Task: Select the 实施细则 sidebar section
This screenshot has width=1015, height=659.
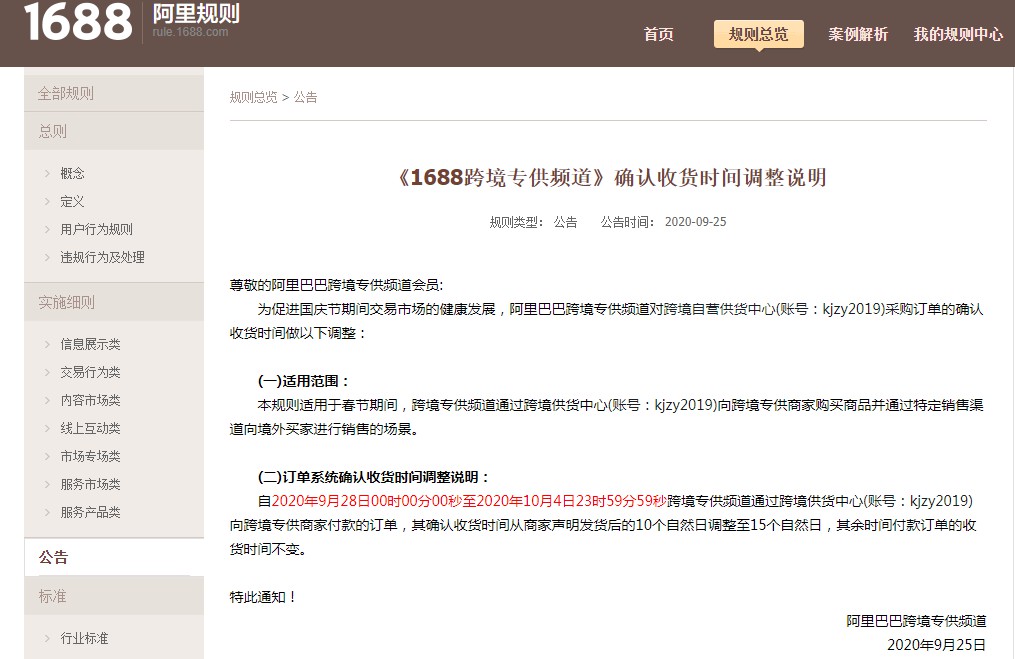Action: pyautogui.click(x=114, y=302)
